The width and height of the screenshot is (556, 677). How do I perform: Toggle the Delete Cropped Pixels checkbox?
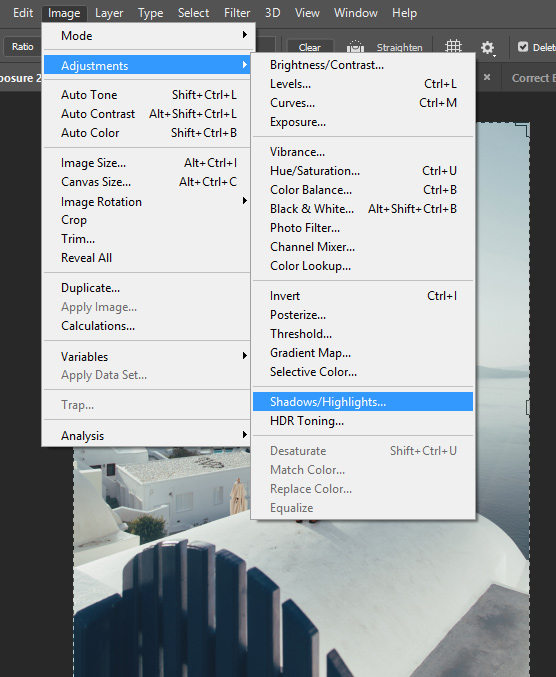523,47
